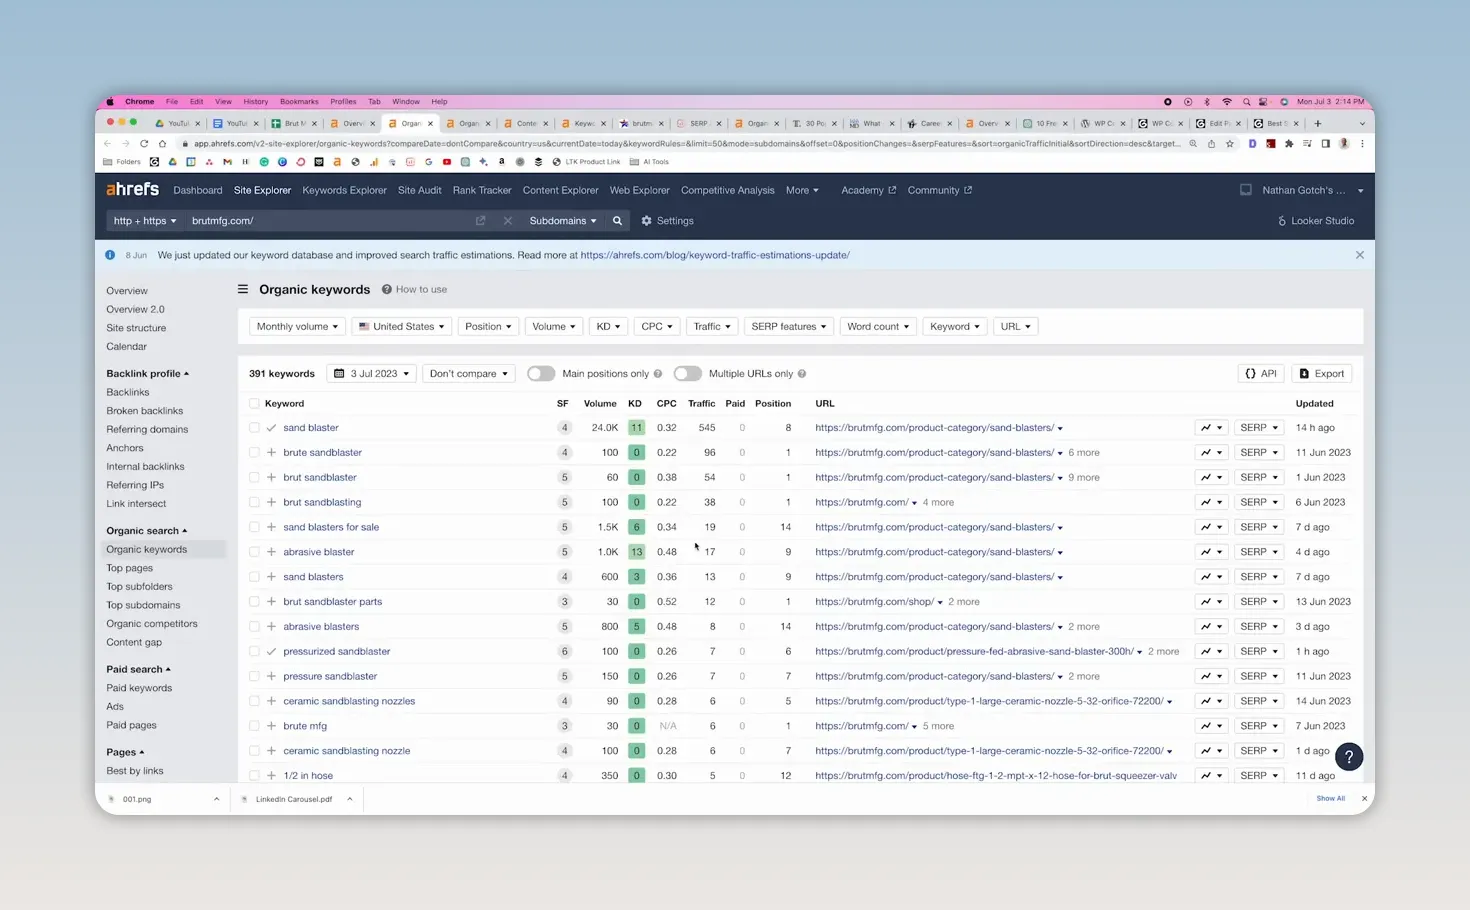Click the Export button

pyautogui.click(x=1321, y=374)
